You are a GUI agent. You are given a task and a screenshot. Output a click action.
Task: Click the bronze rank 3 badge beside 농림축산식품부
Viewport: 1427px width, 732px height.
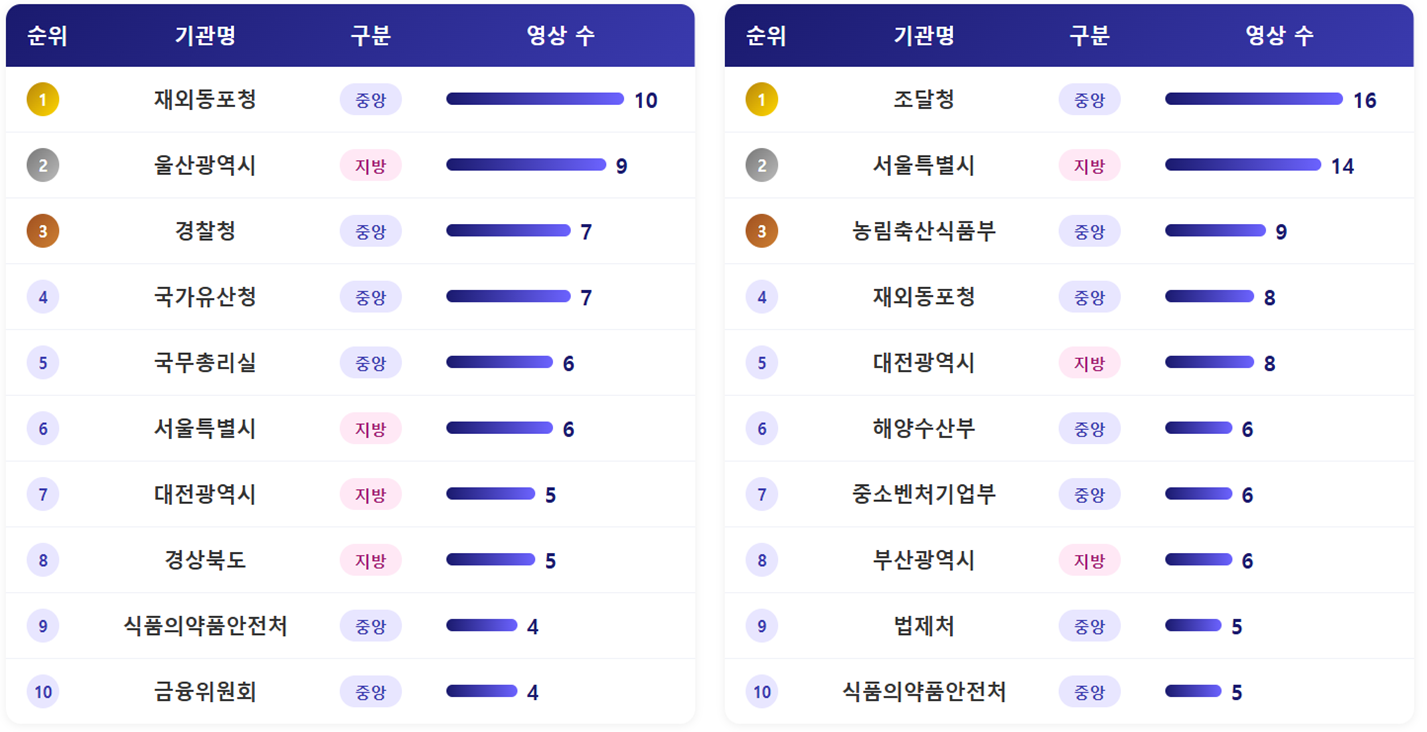[761, 231]
